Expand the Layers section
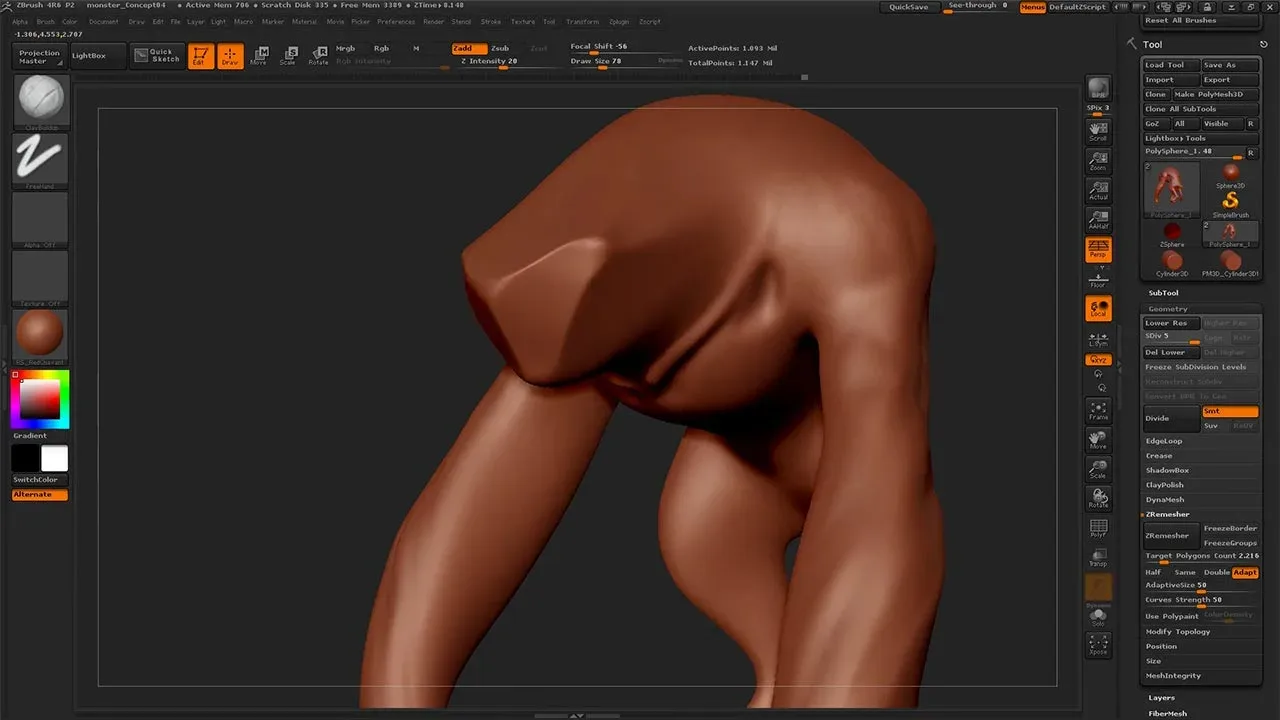1280x720 pixels. click(x=1161, y=697)
